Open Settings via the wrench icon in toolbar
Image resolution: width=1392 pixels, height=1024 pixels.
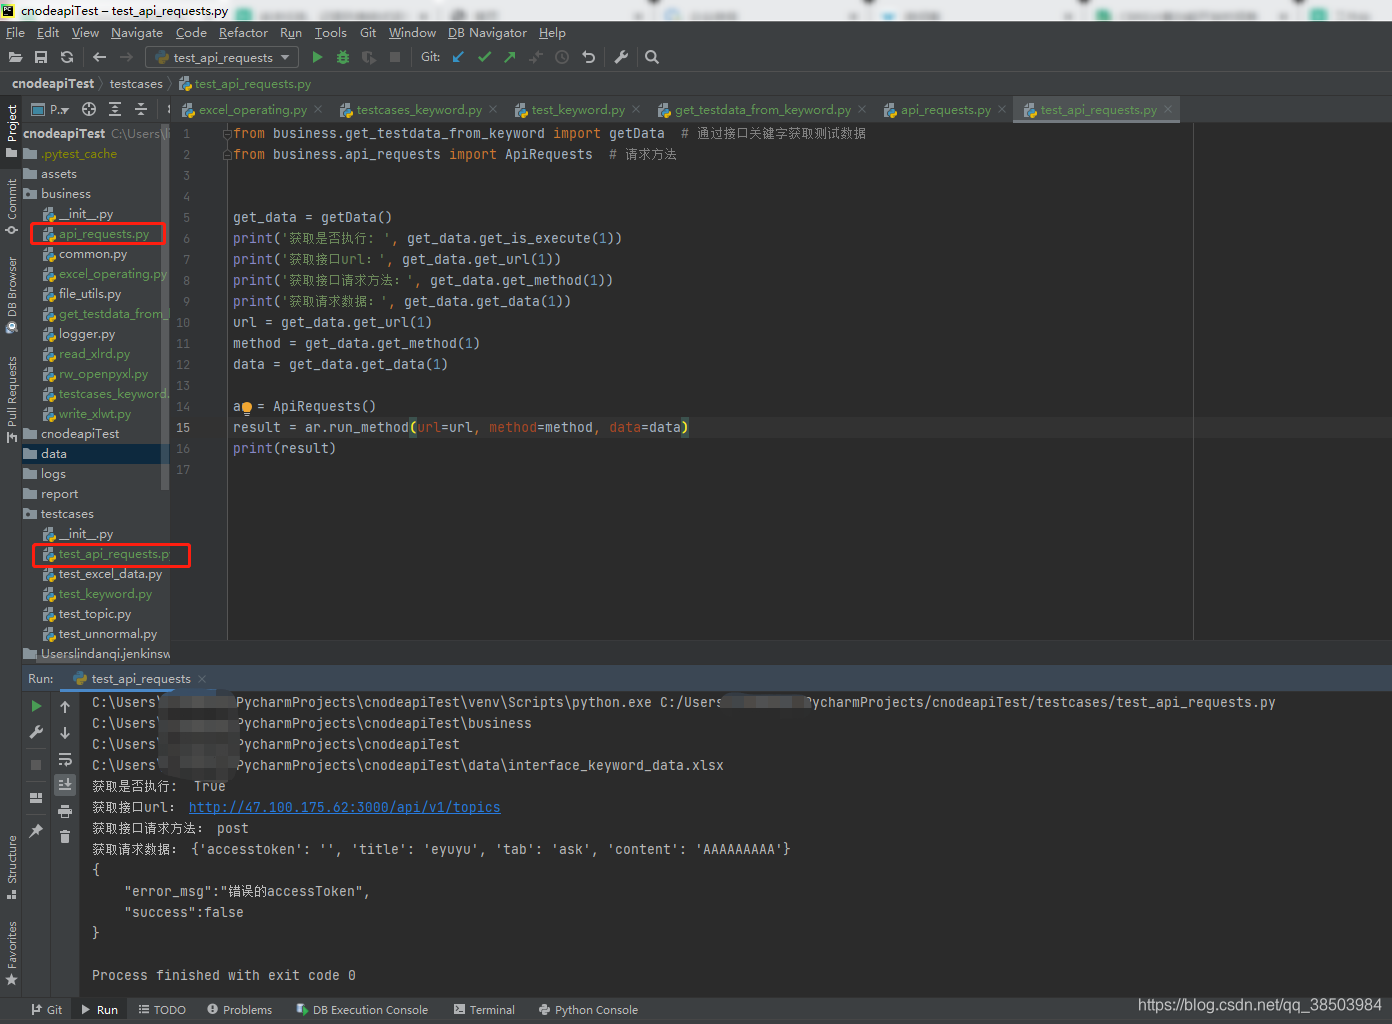tap(621, 57)
